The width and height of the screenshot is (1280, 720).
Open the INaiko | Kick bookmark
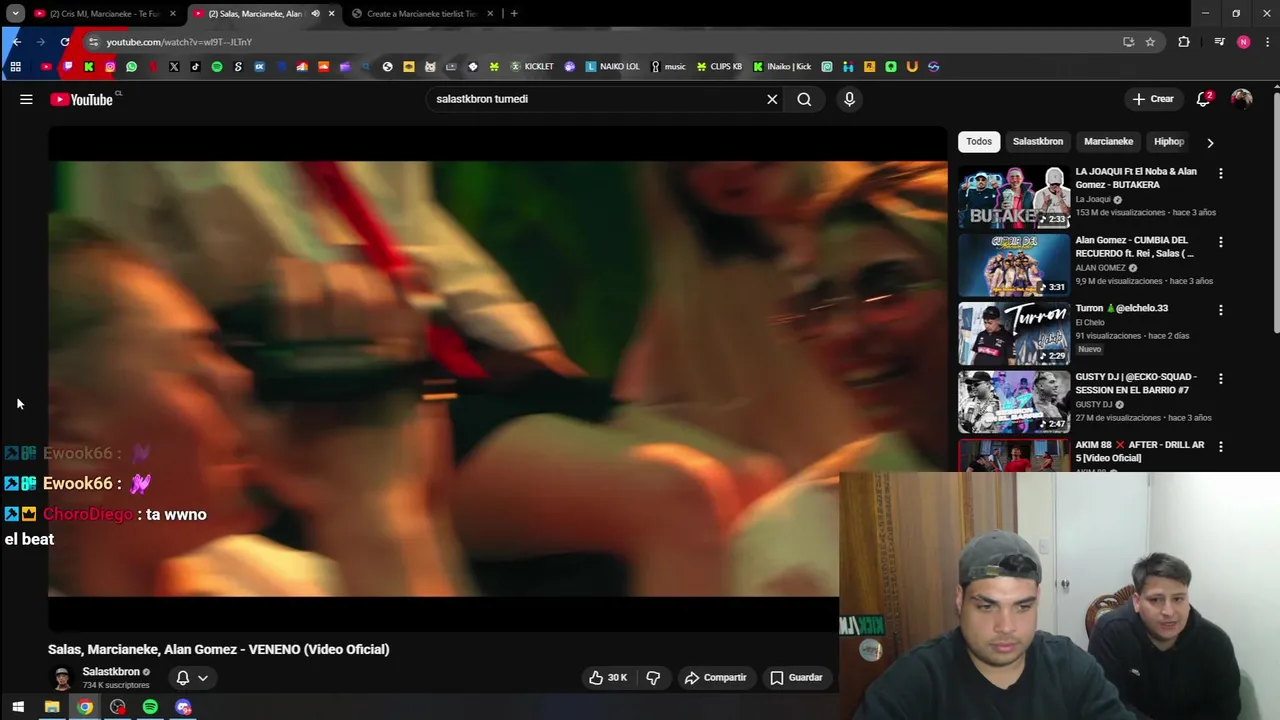pyautogui.click(x=782, y=67)
